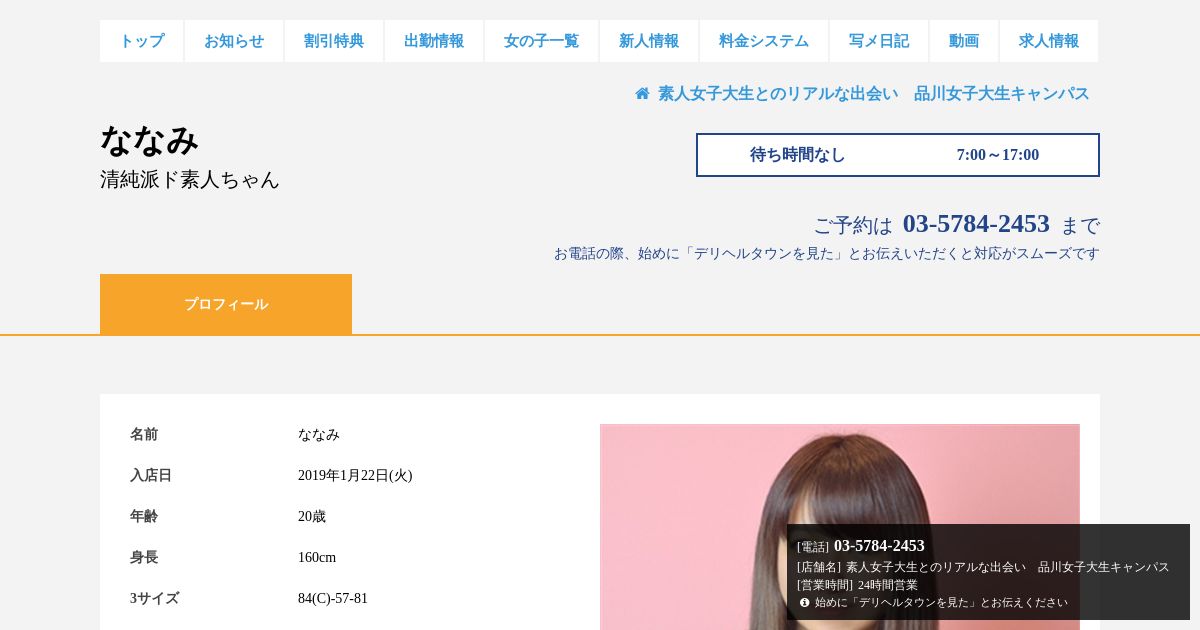The image size is (1200, 630).
Task: Click the 店舗名 line in dark overlay
Action: pyautogui.click(x=983, y=567)
